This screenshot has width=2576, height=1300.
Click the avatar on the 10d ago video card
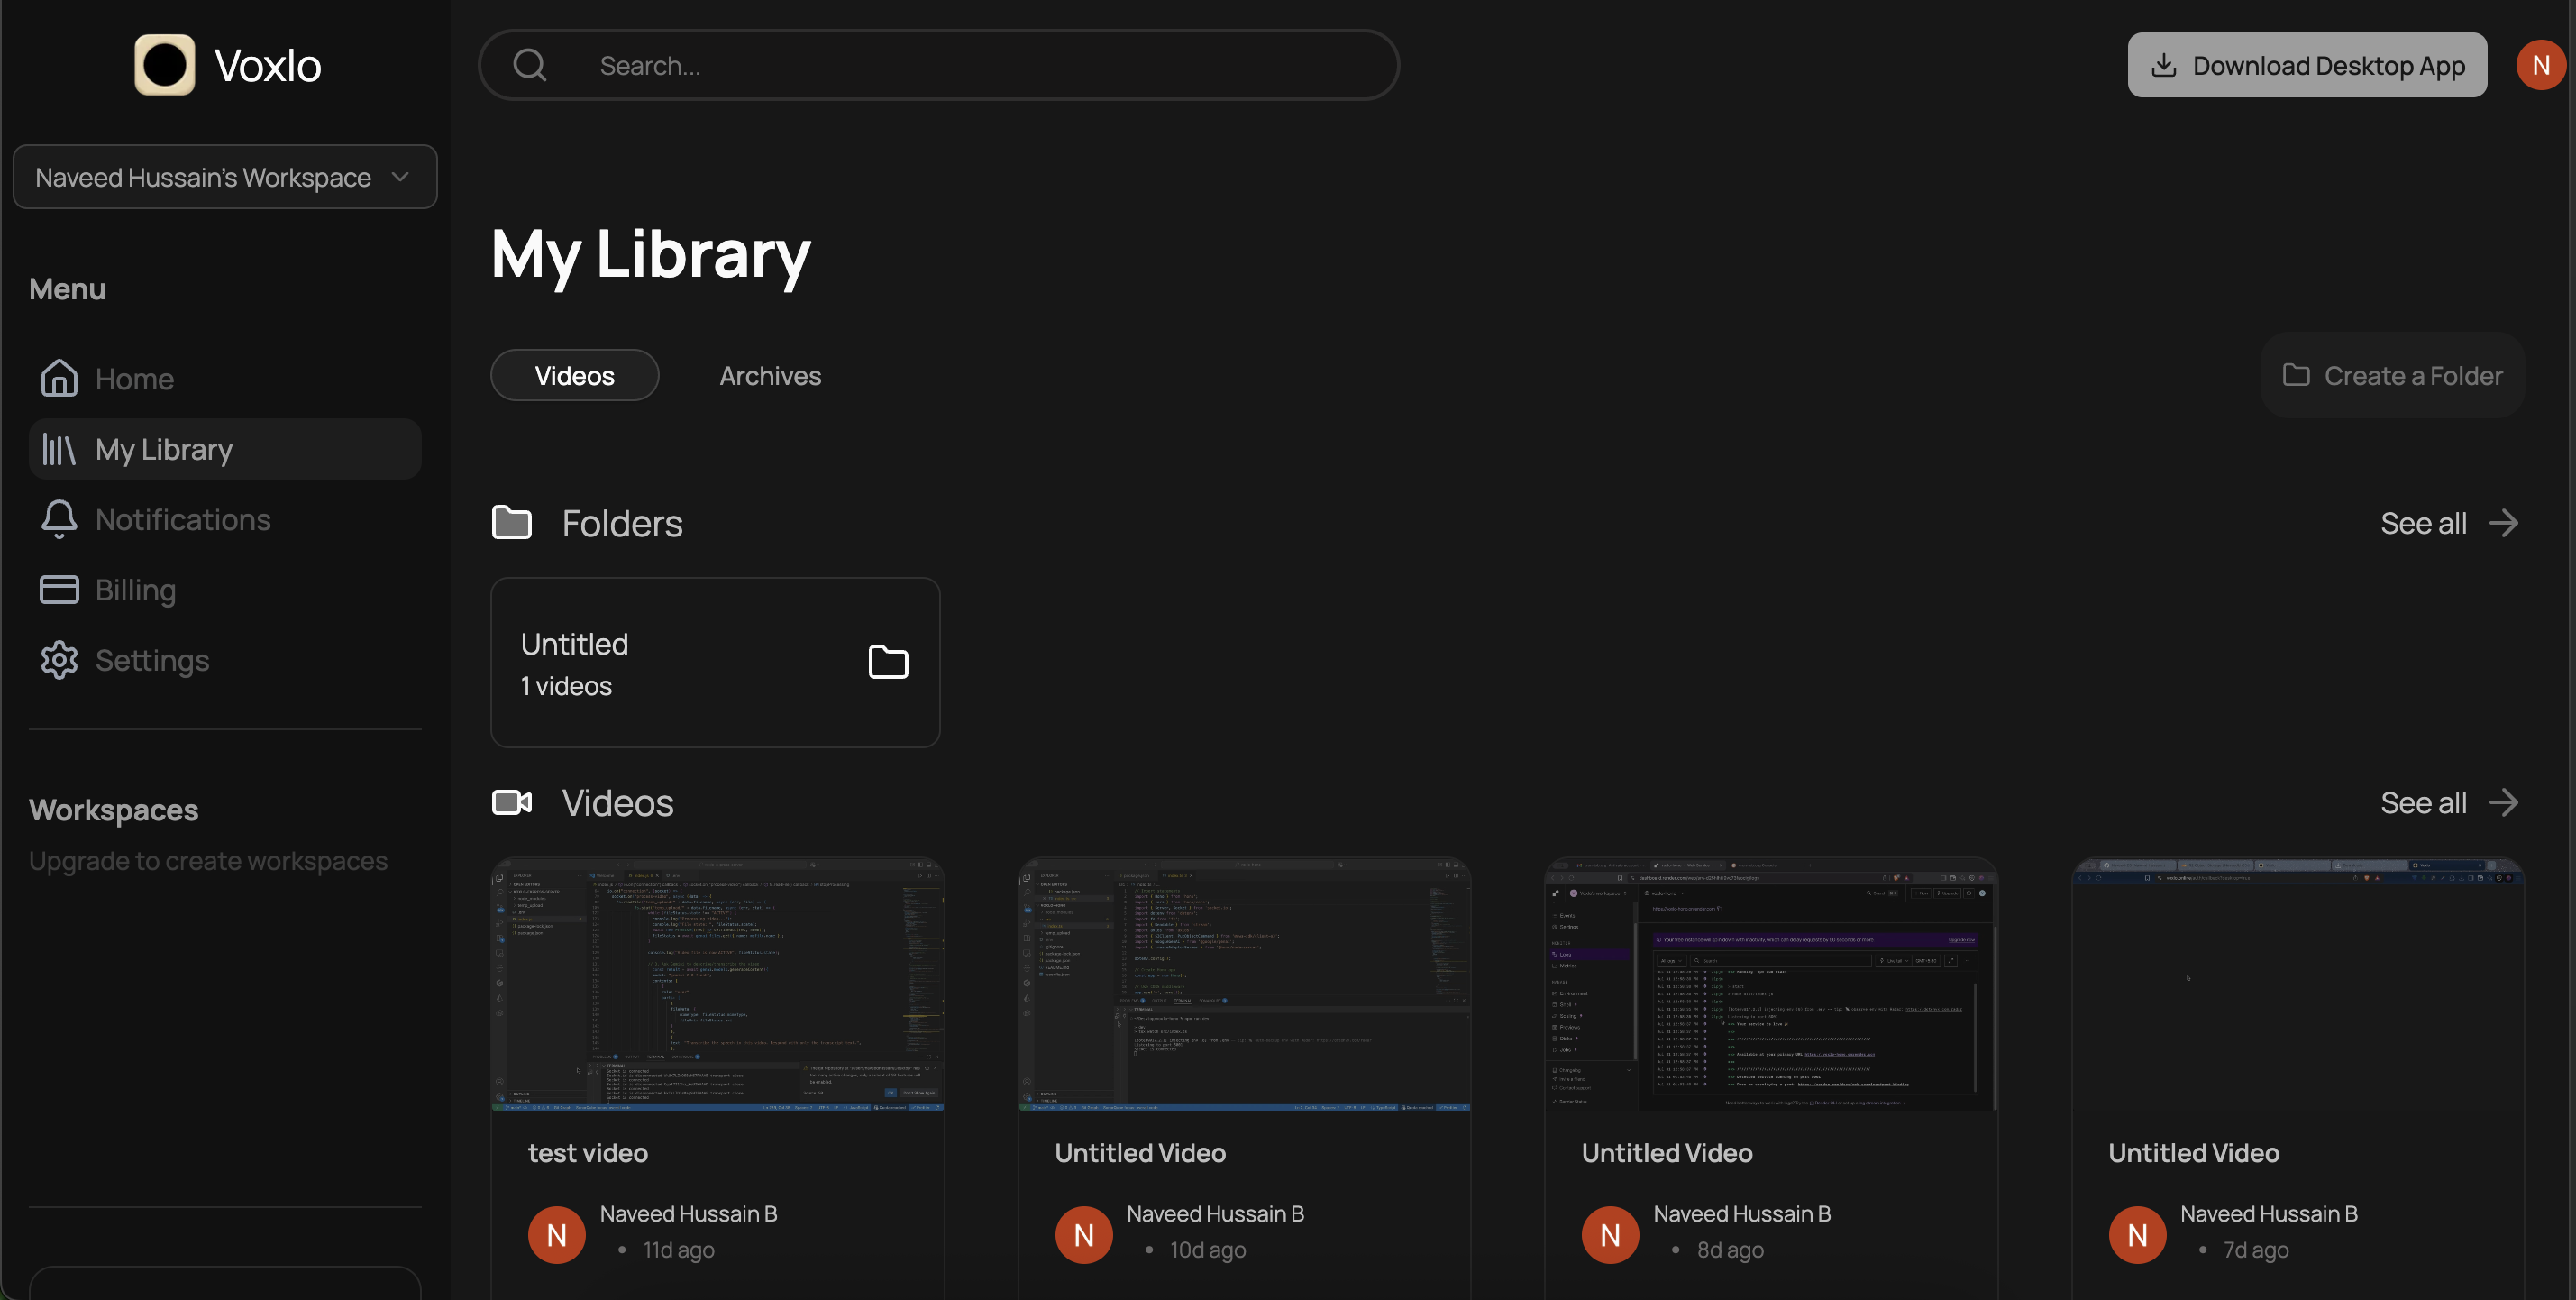pyautogui.click(x=1083, y=1235)
